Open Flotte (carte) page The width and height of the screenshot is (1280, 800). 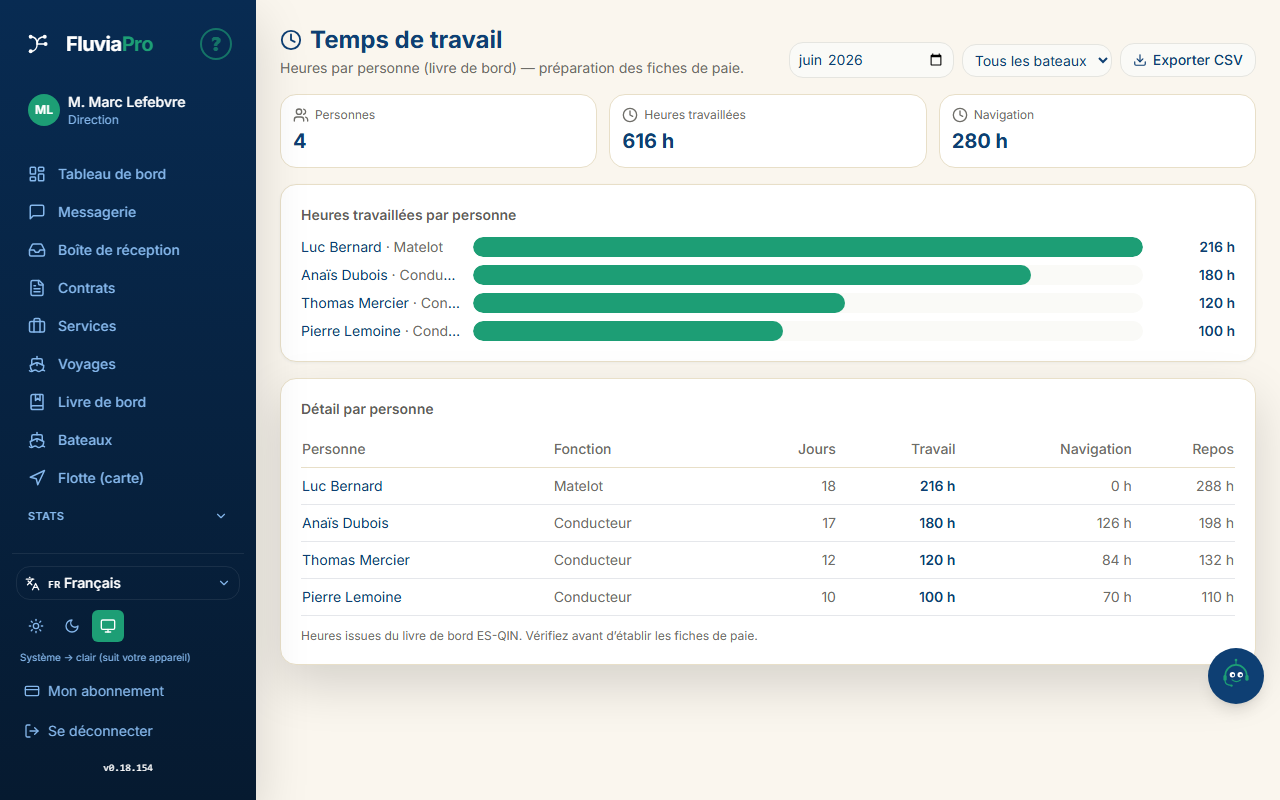128,478
